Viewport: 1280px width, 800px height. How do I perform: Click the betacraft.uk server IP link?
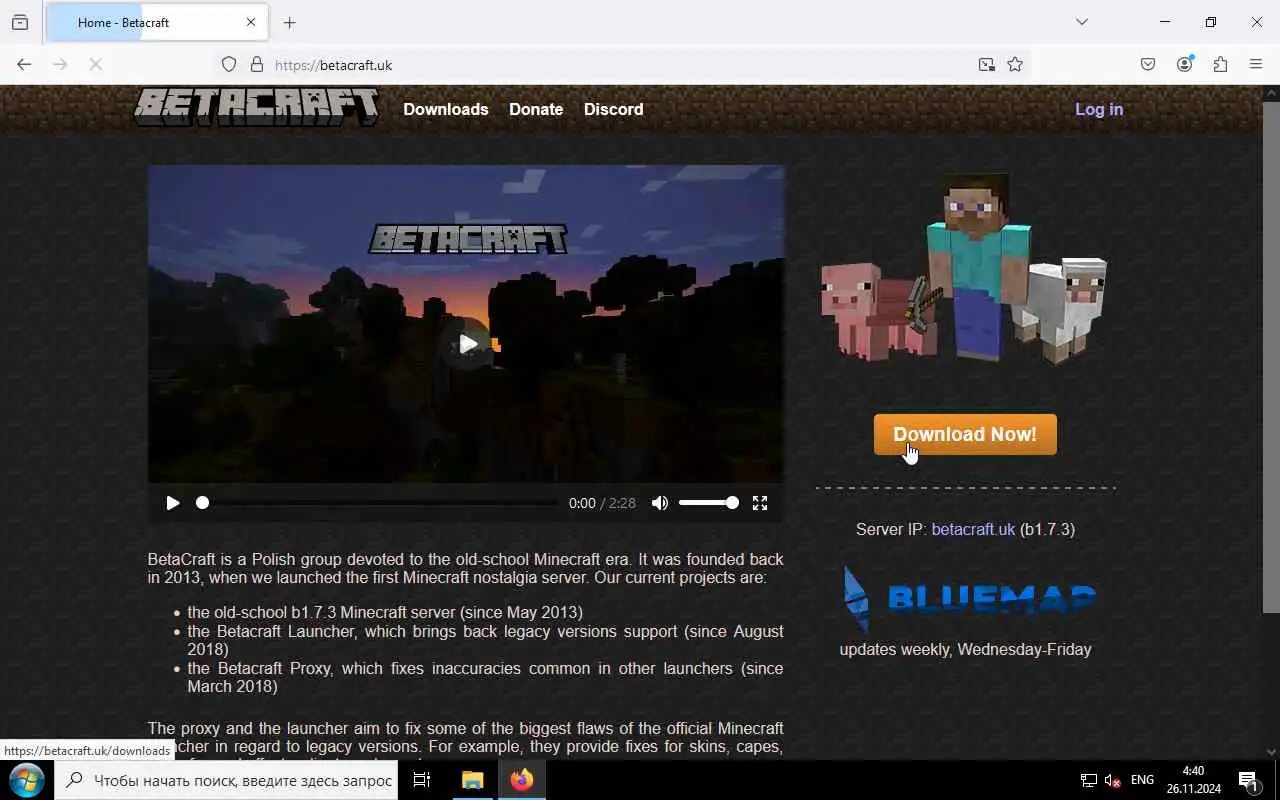973,529
